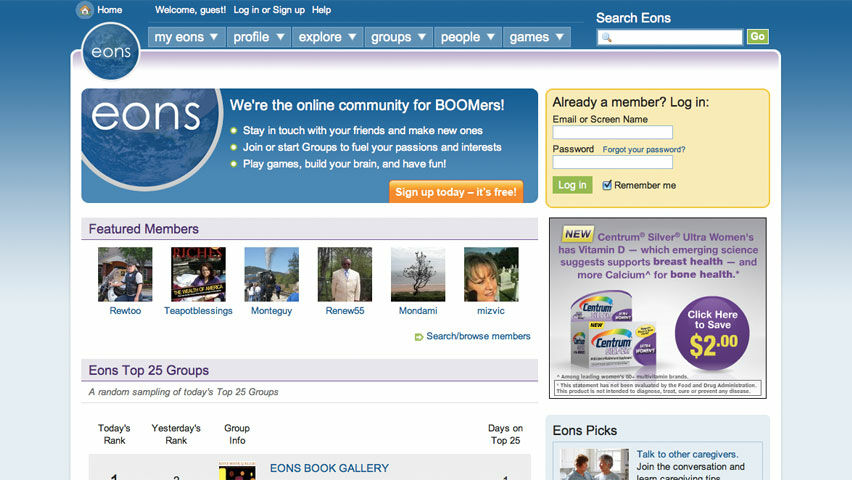The height and width of the screenshot is (480, 852).
Task: Click the Rewtoo name link
Action: pyautogui.click(x=125, y=311)
